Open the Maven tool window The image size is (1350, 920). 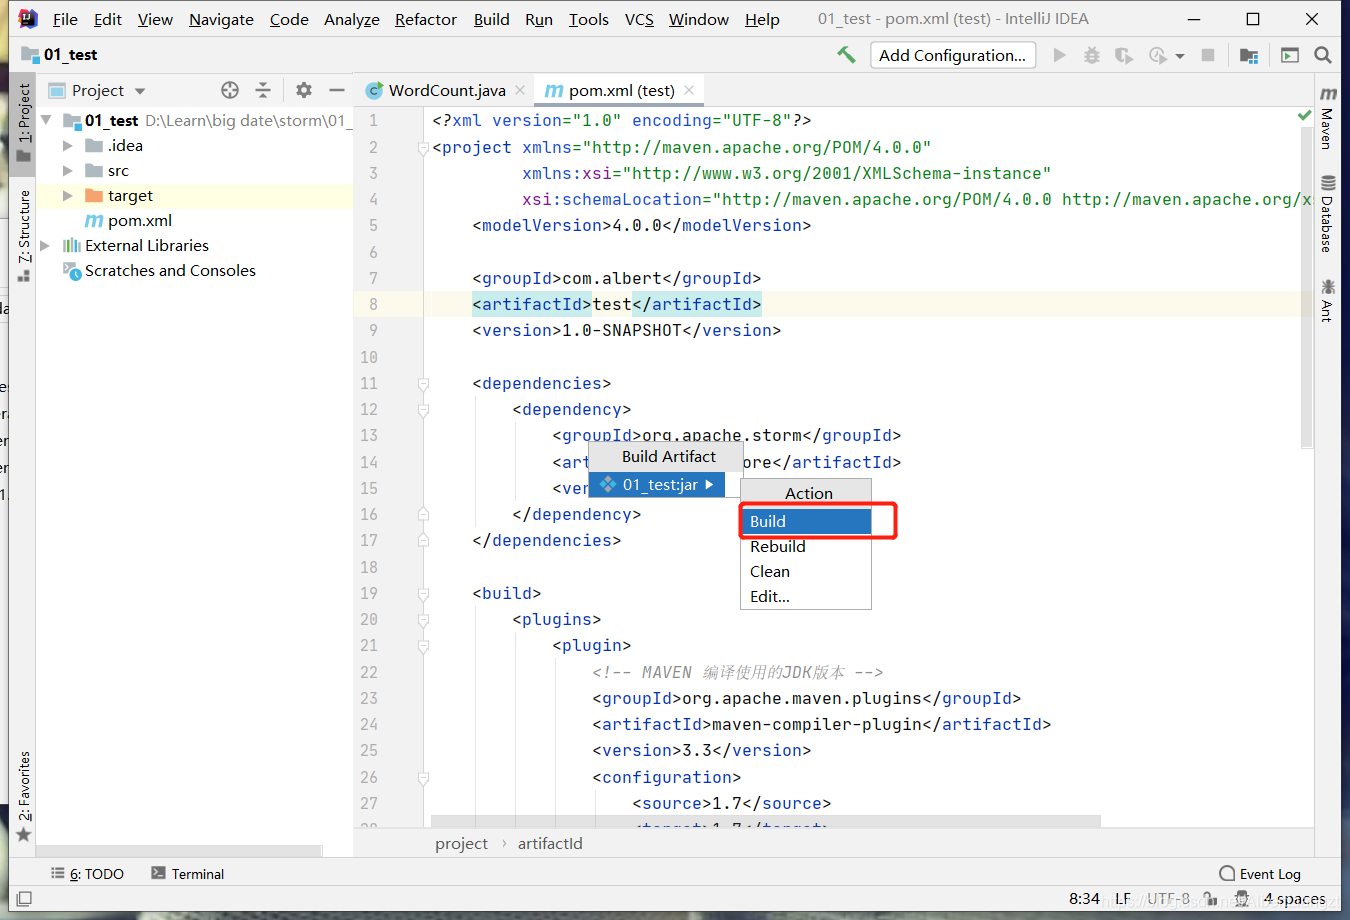1327,118
